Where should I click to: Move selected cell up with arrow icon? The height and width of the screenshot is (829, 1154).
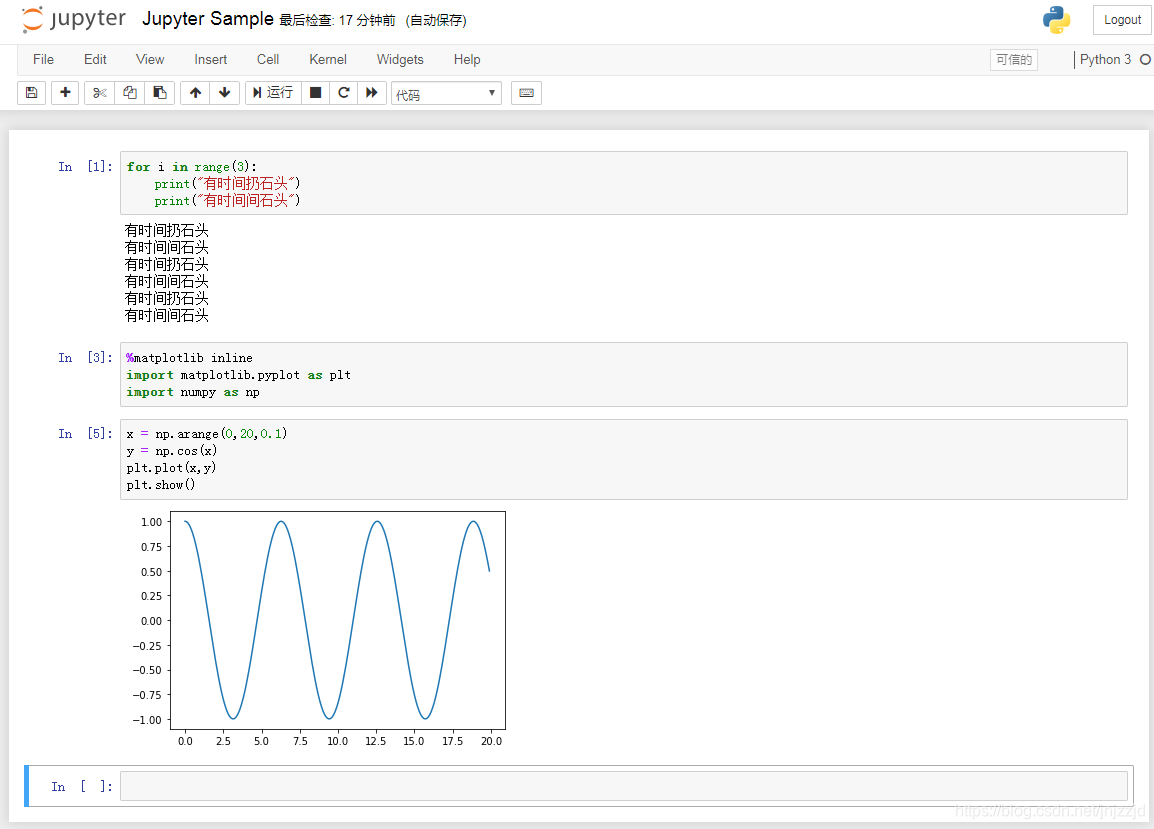(x=195, y=92)
